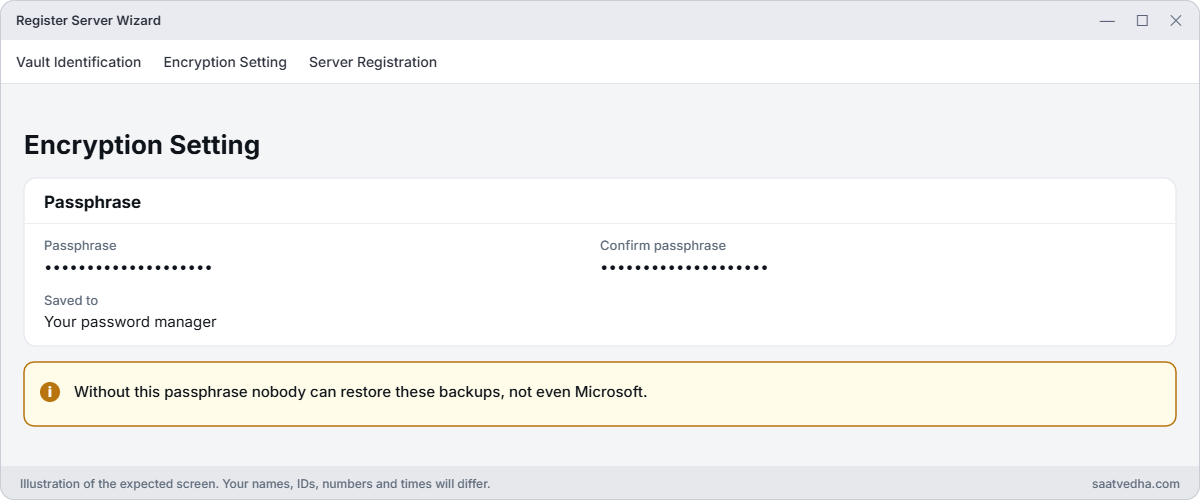Click the 'Passphrase' card header title
The height and width of the screenshot is (500, 1200).
click(92, 202)
